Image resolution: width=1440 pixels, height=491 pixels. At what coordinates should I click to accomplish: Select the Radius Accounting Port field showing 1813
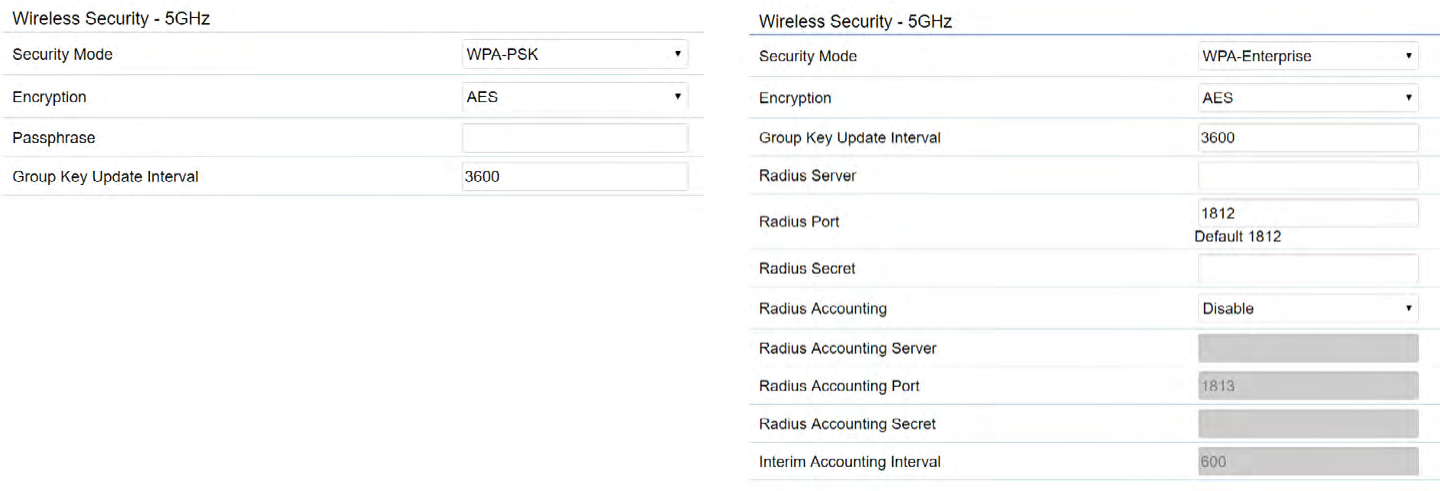1308,386
